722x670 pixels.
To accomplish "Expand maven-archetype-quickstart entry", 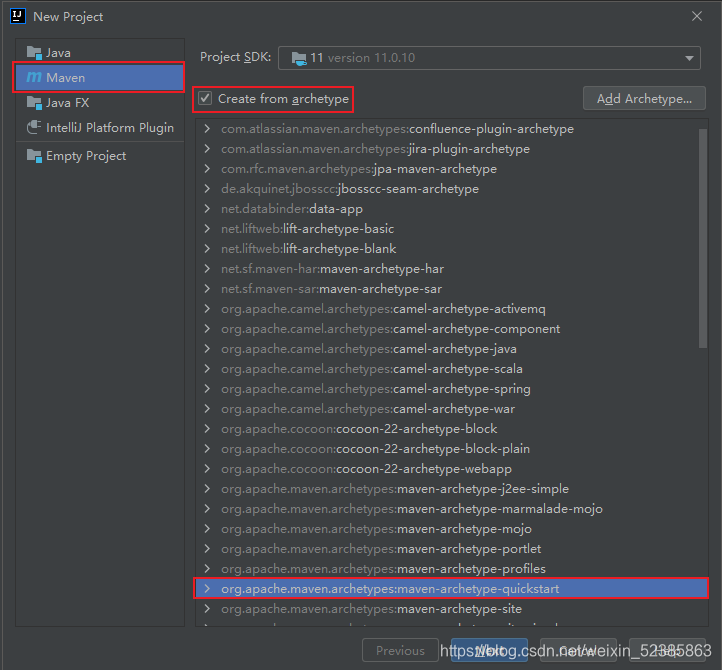I will point(207,588).
